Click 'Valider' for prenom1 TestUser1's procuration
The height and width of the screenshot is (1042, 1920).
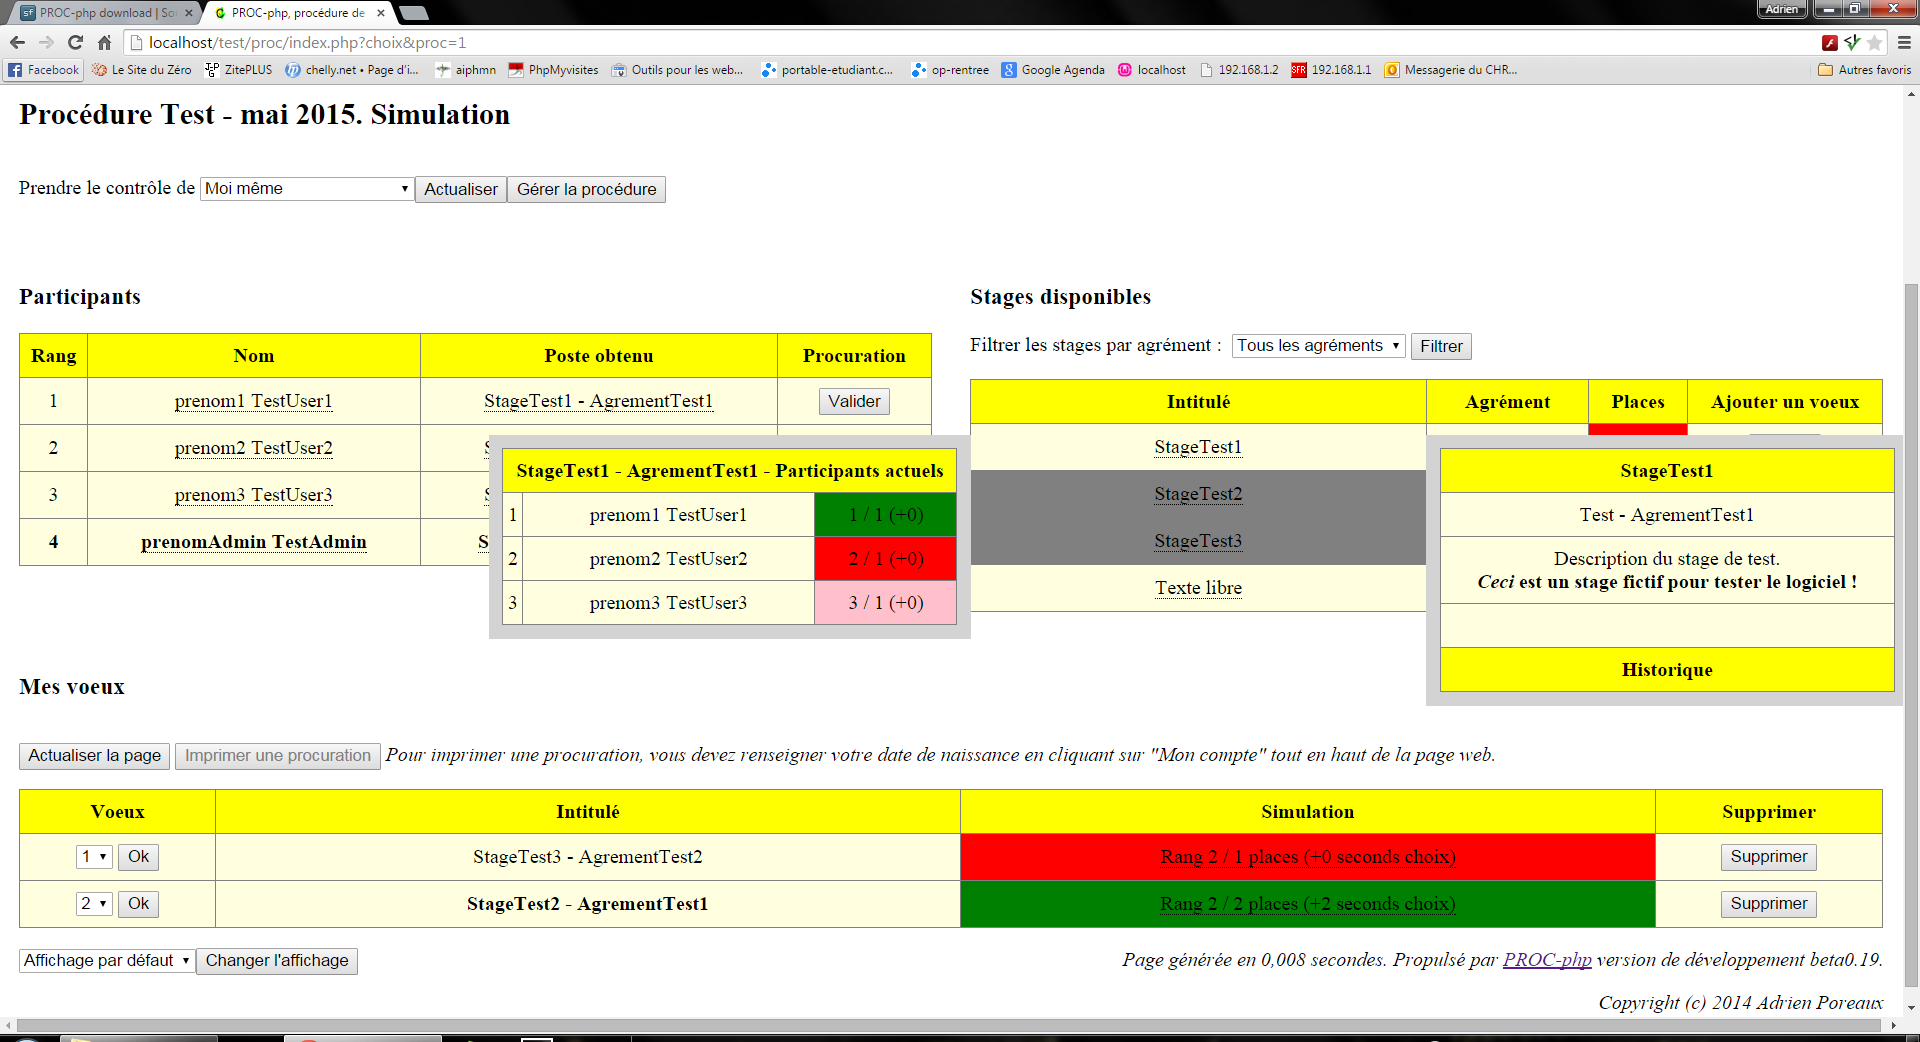point(854,401)
